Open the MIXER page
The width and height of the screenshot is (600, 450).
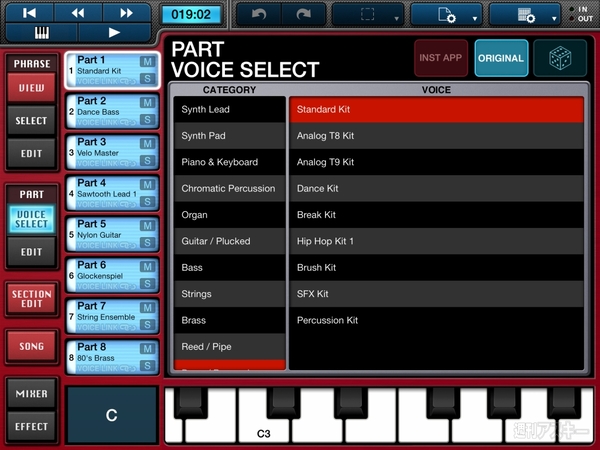pos(31,394)
